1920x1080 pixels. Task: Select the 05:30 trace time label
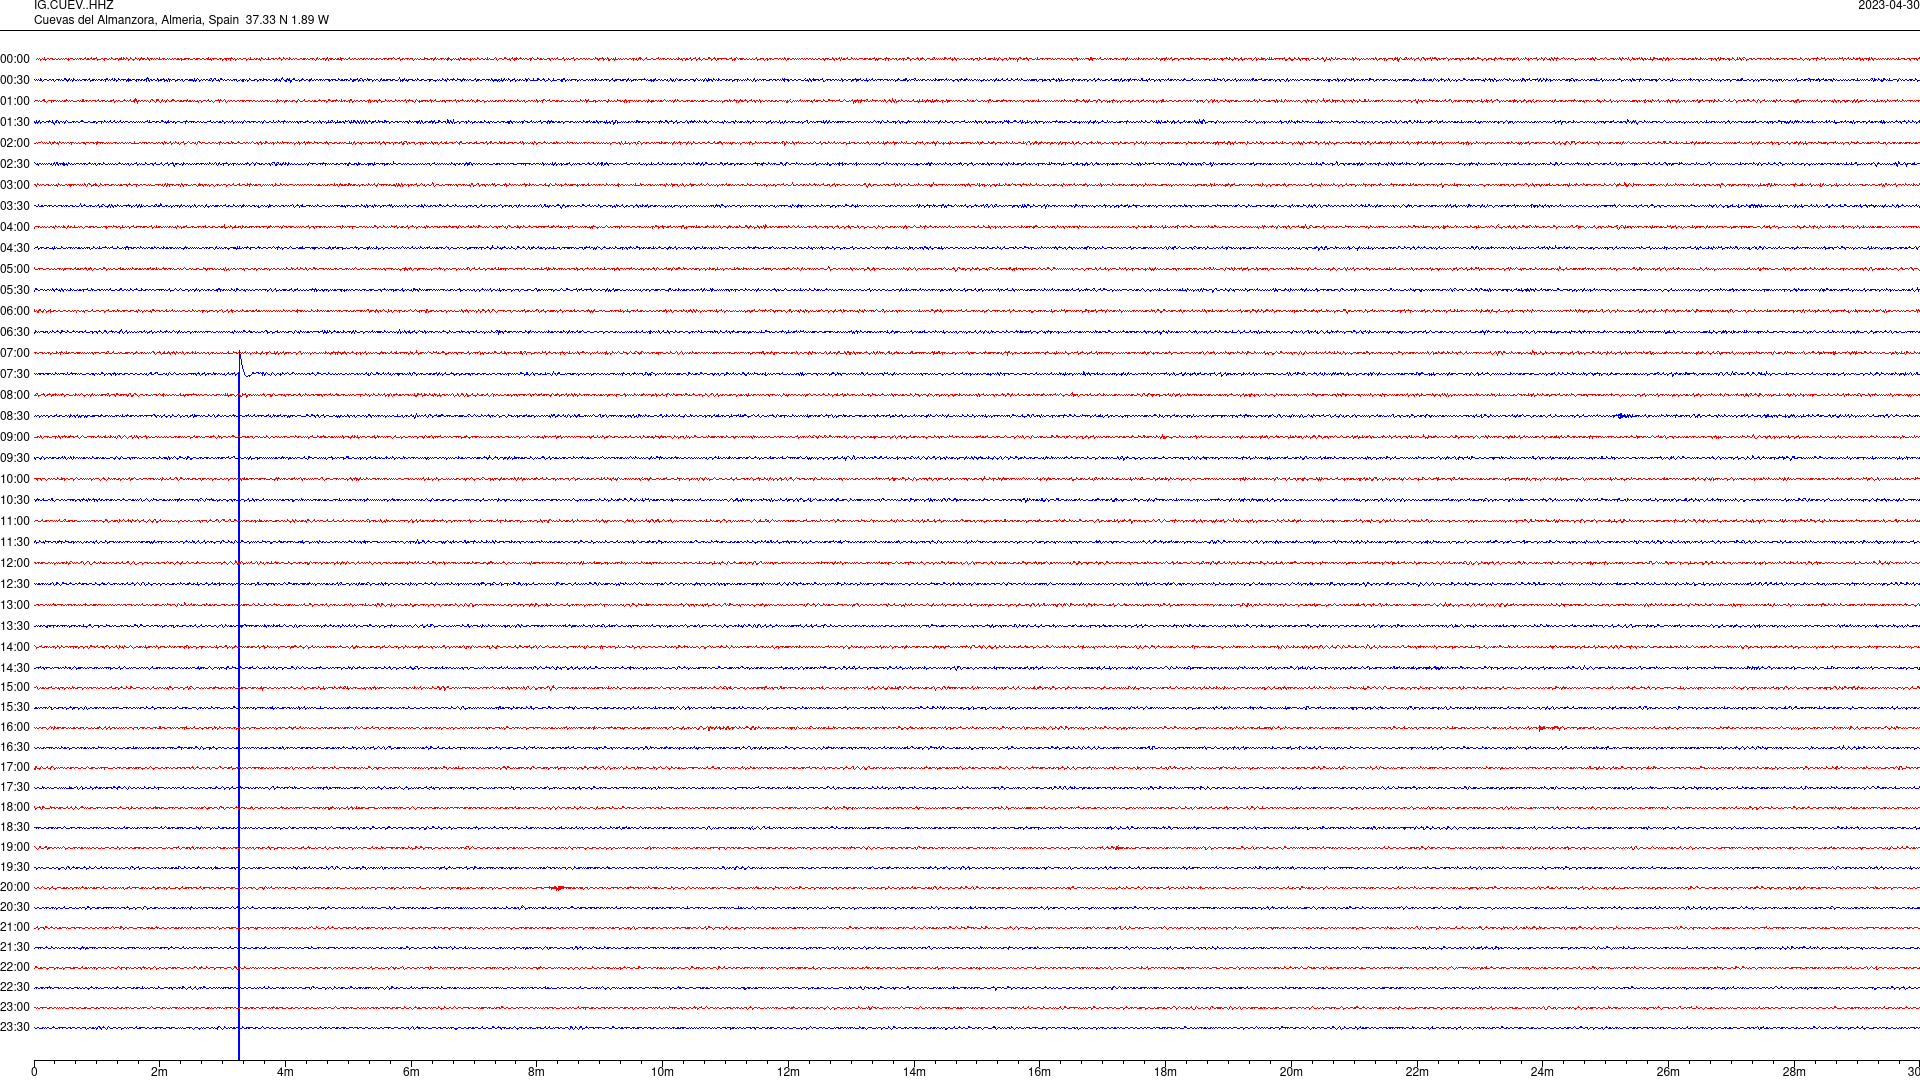pos(15,290)
